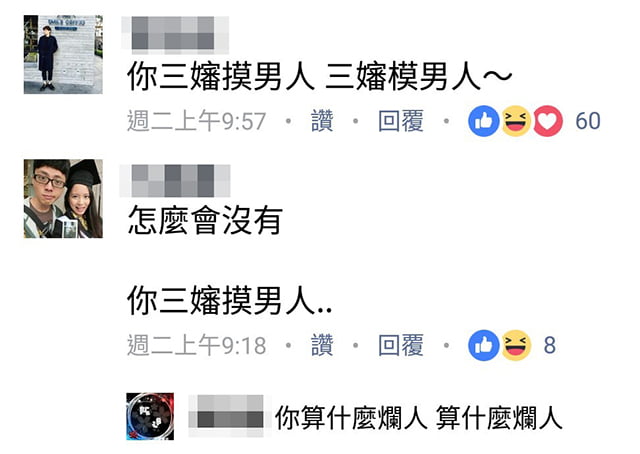Open the 60 reactions count

588,121
